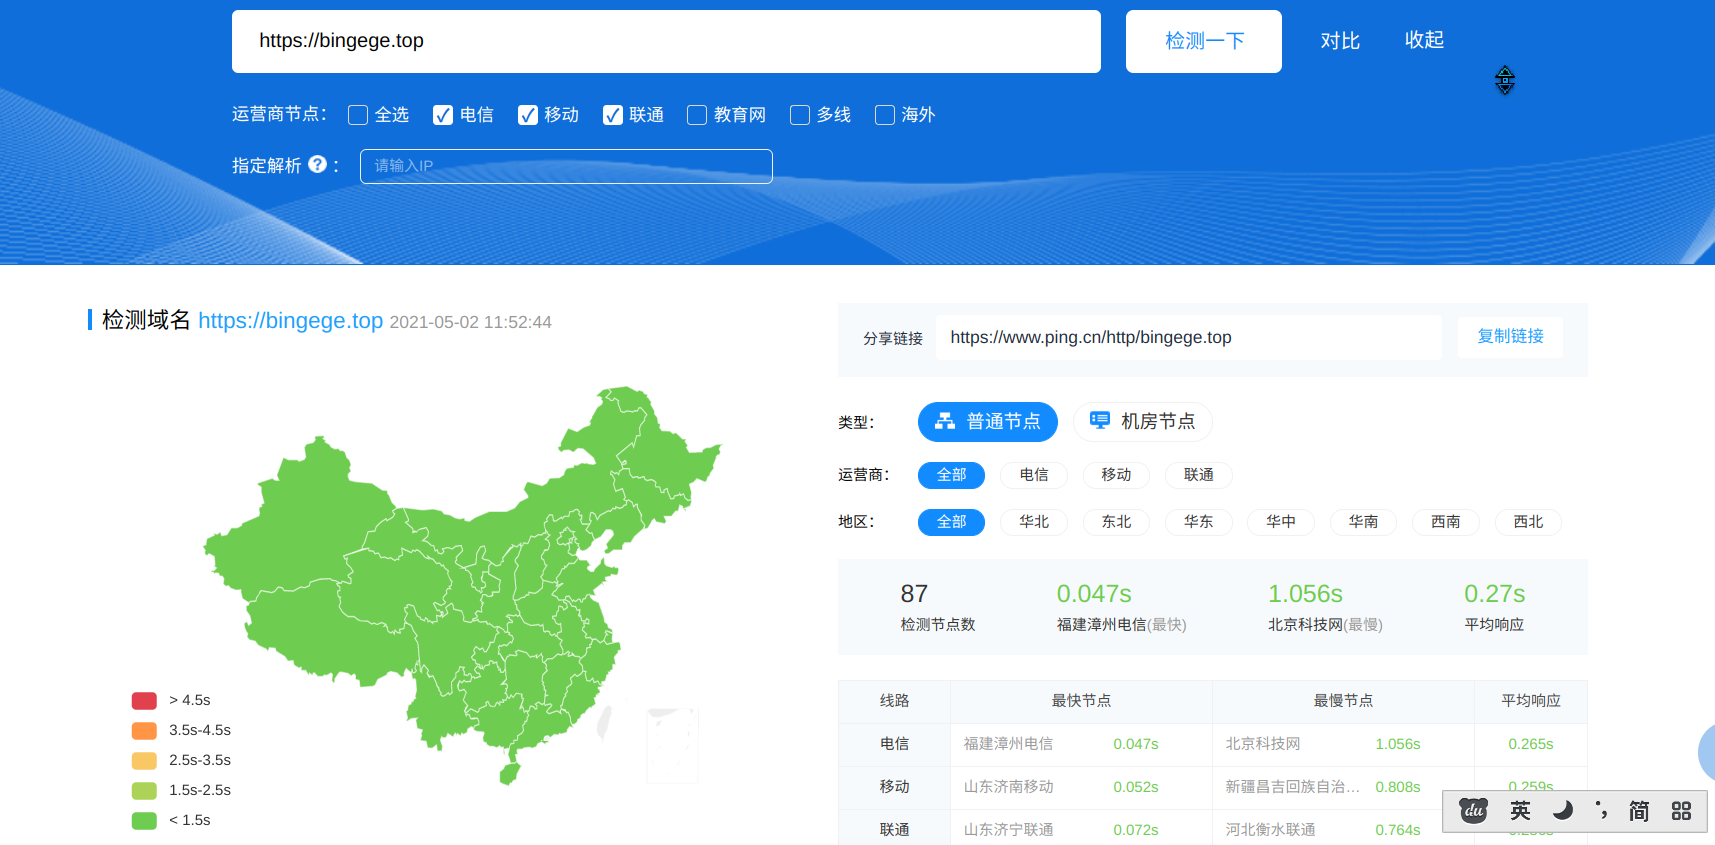Click the 最快节点 column header
The height and width of the screenshot is (845, 1715).
point(1081,701)
